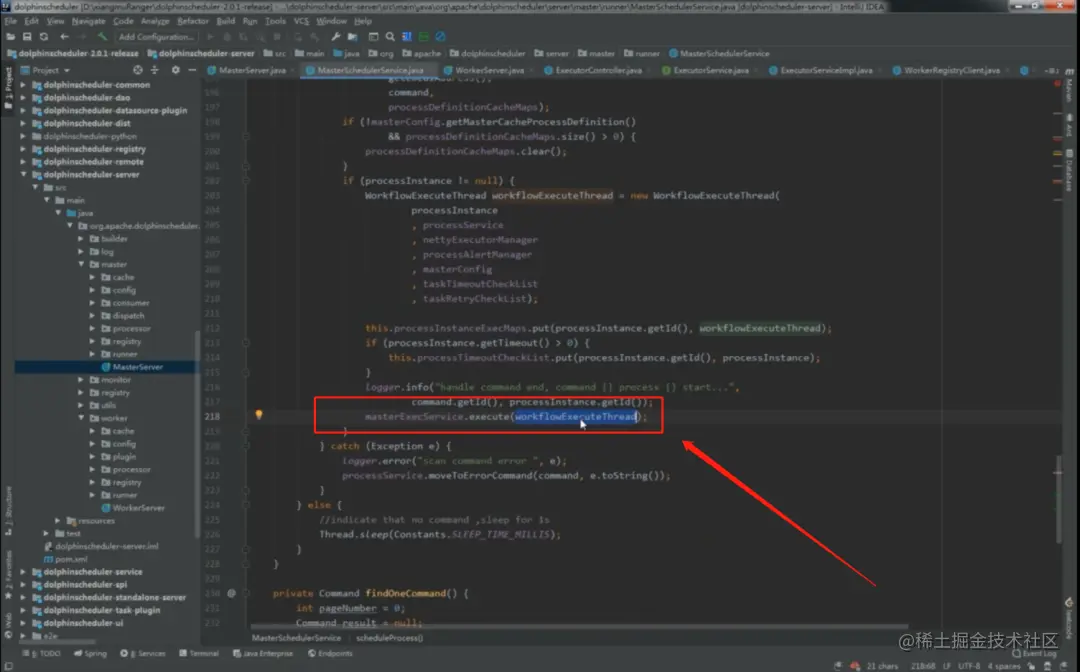Click the Search Everywhere magnifier icon
Screen dimensions: 1080x672
(390, 36)
